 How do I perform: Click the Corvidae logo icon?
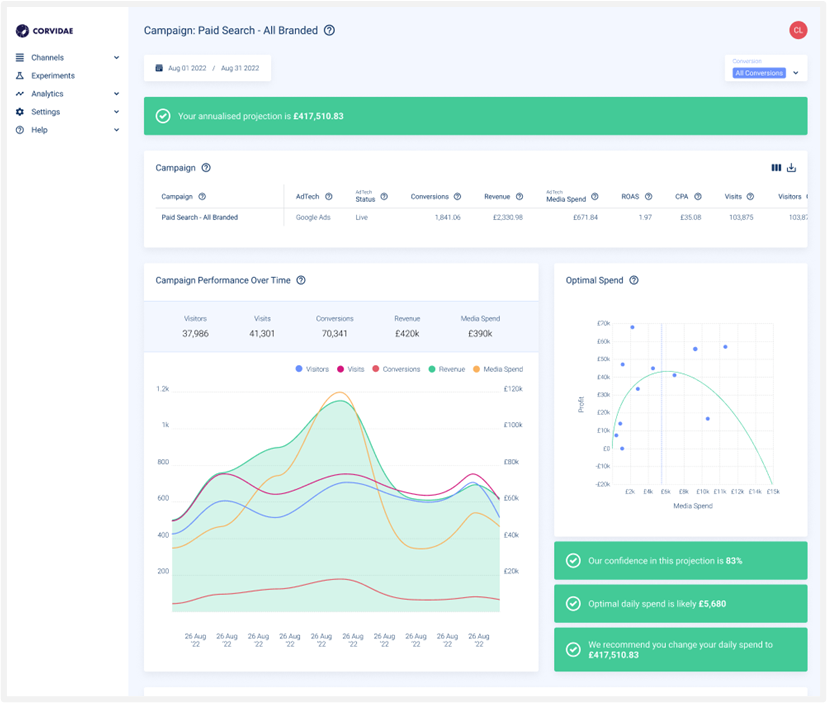pyautogui.click(x=22, y=31)
